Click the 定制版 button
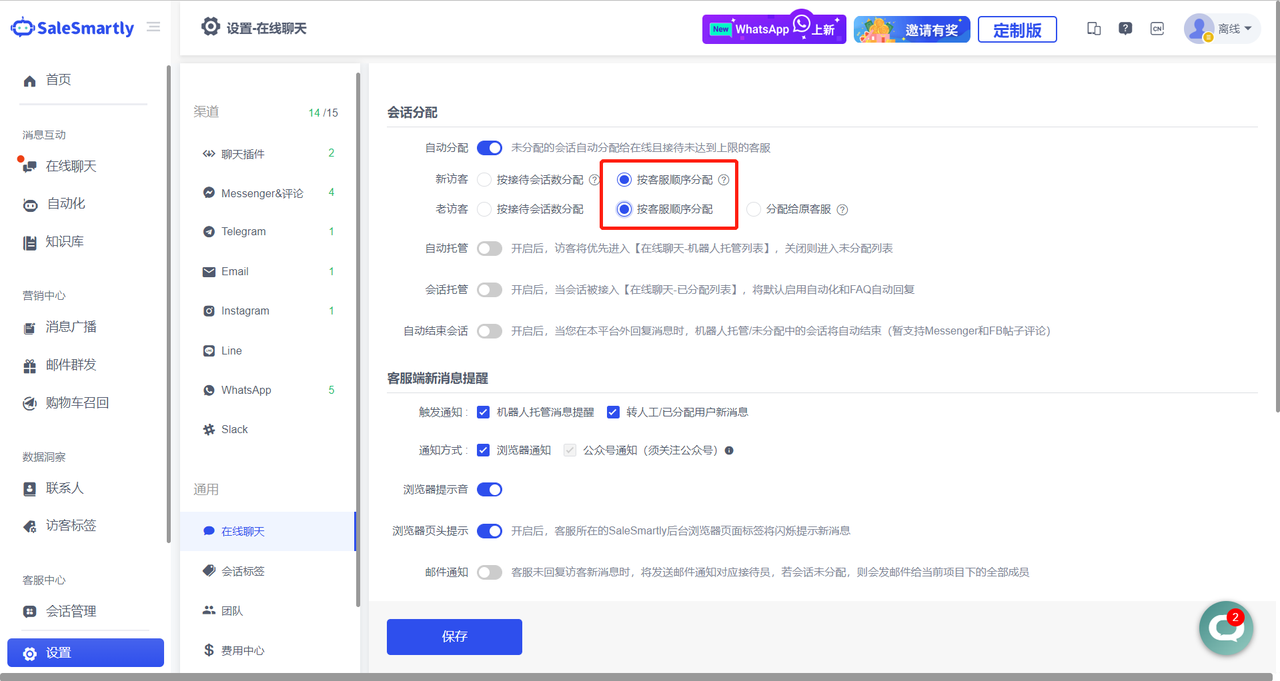Viewport: 1280px width, 681px height. [x=1016, y=30]
